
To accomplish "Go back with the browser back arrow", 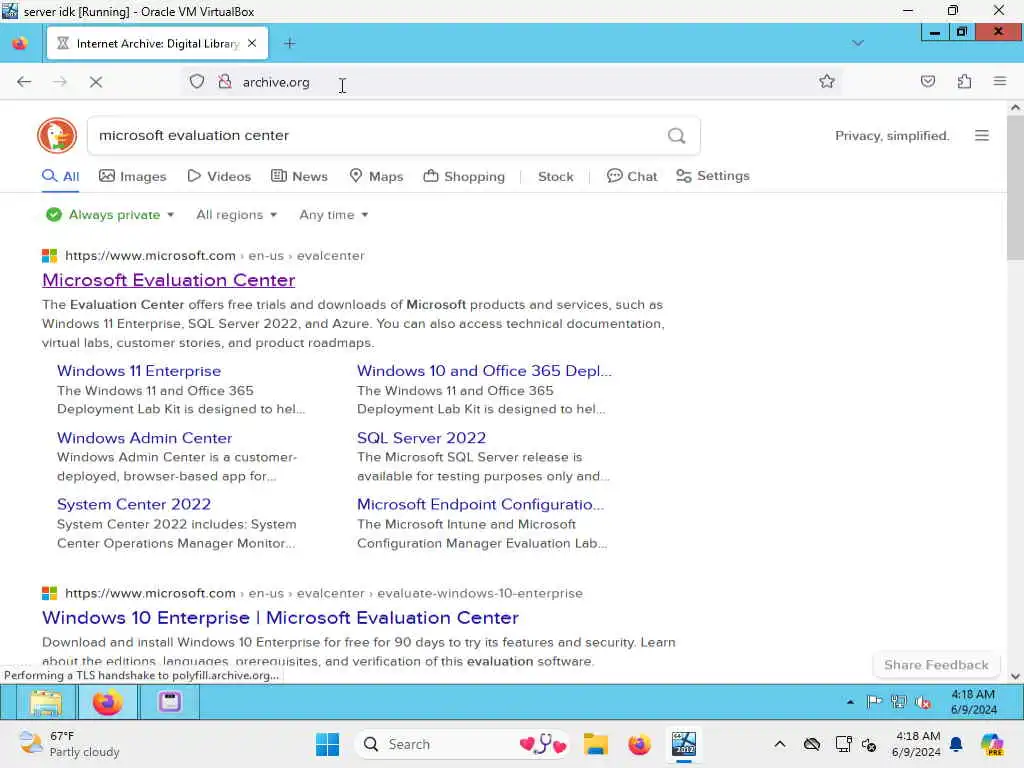I will tap(24, 82).
